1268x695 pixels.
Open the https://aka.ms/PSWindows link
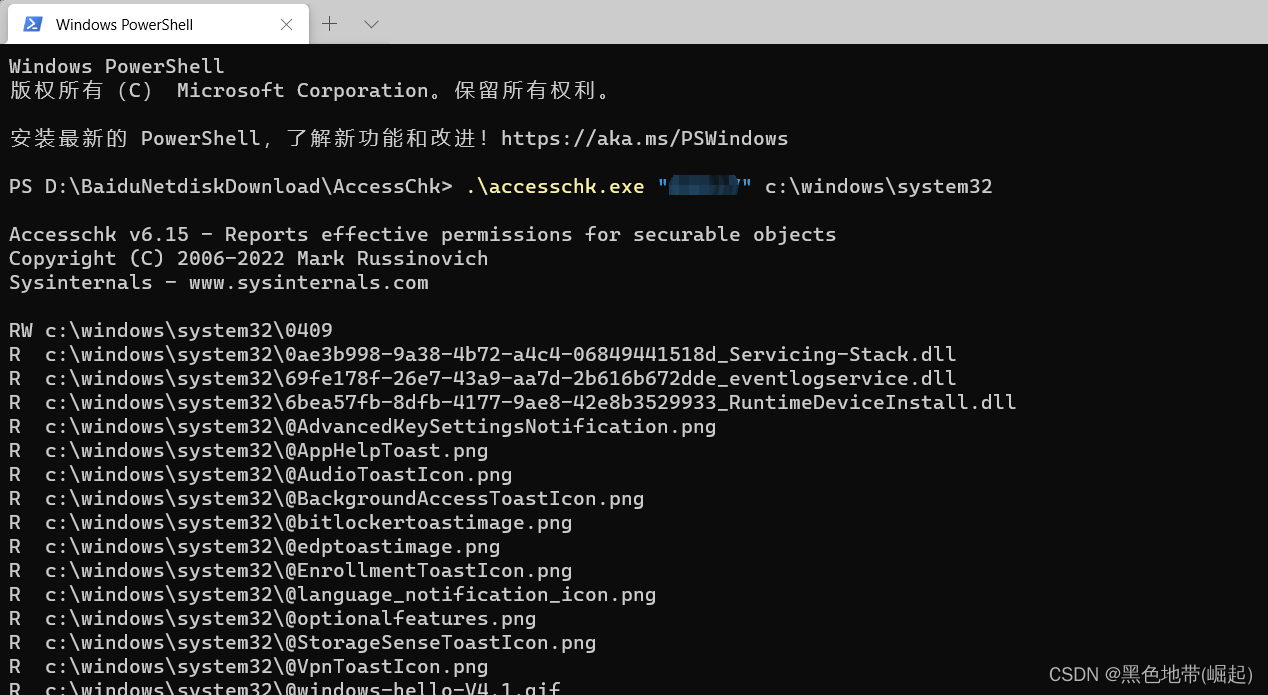click(x=644, y=138)
